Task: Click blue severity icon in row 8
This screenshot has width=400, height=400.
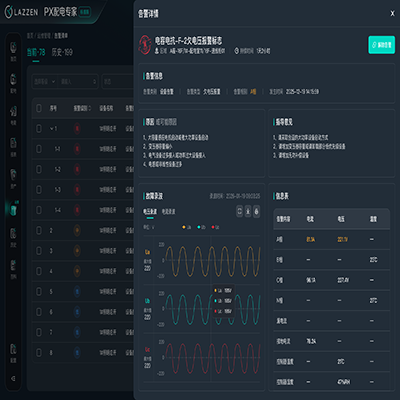Action: pos(77,353)
